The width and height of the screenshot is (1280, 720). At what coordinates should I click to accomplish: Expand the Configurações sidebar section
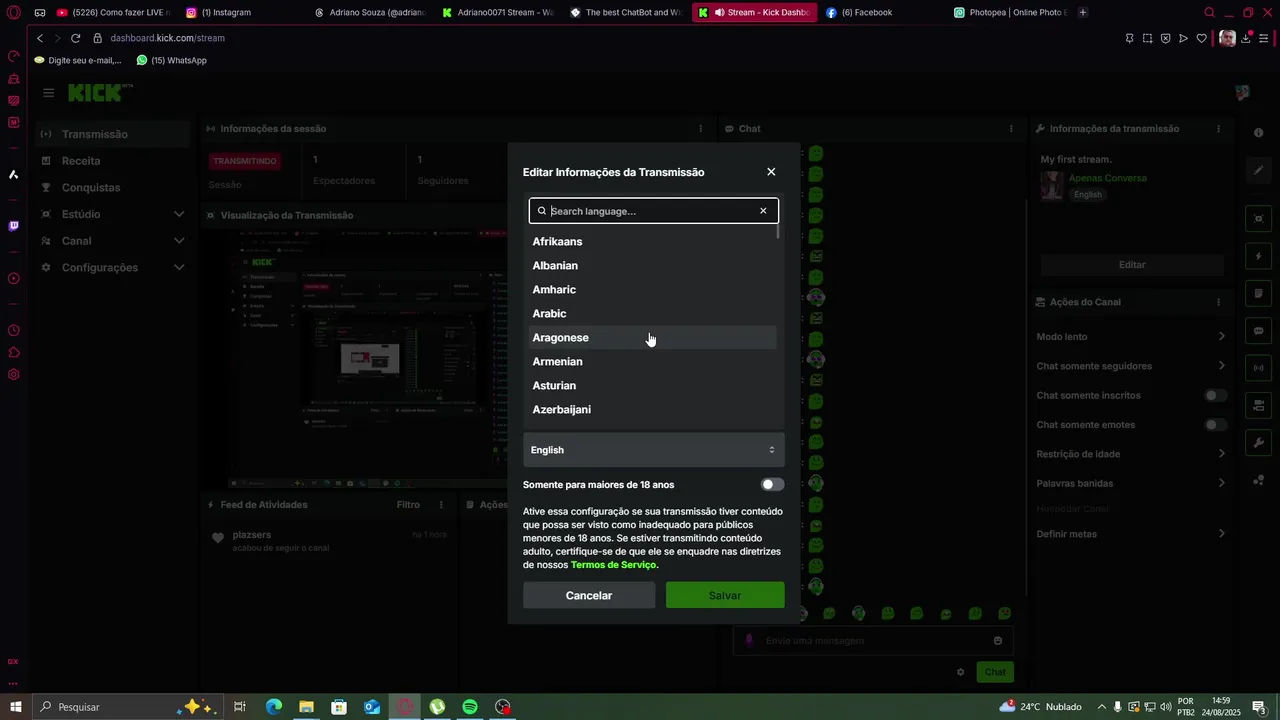(x=113, y=268)
